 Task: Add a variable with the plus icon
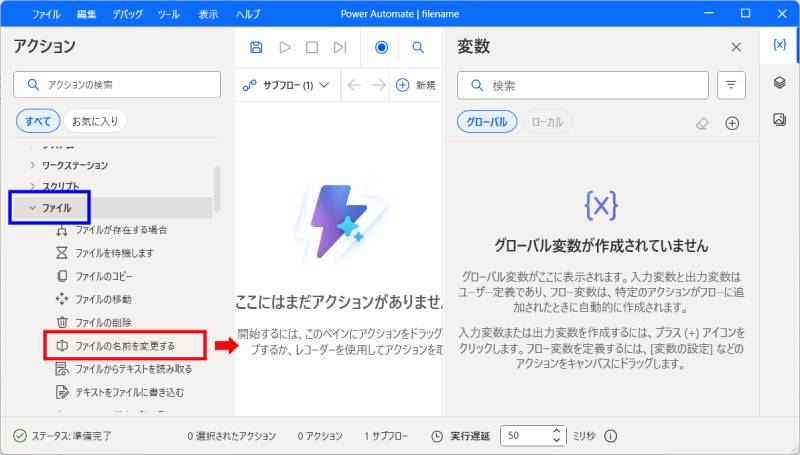click(732, 123)
